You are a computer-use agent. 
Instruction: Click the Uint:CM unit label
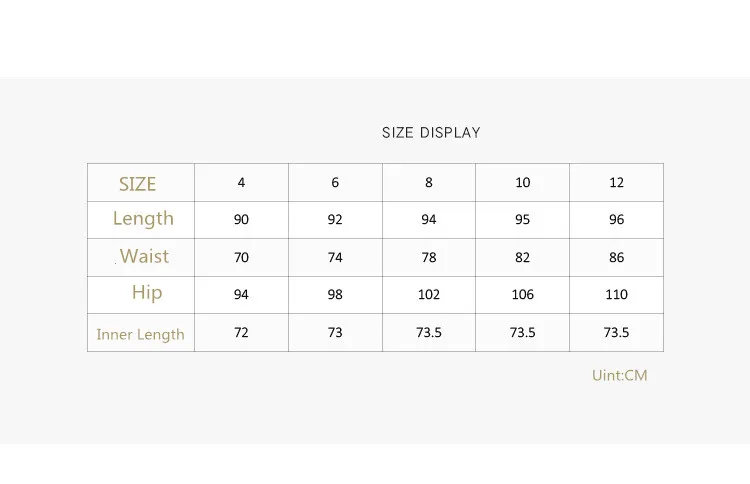(619, 376)
